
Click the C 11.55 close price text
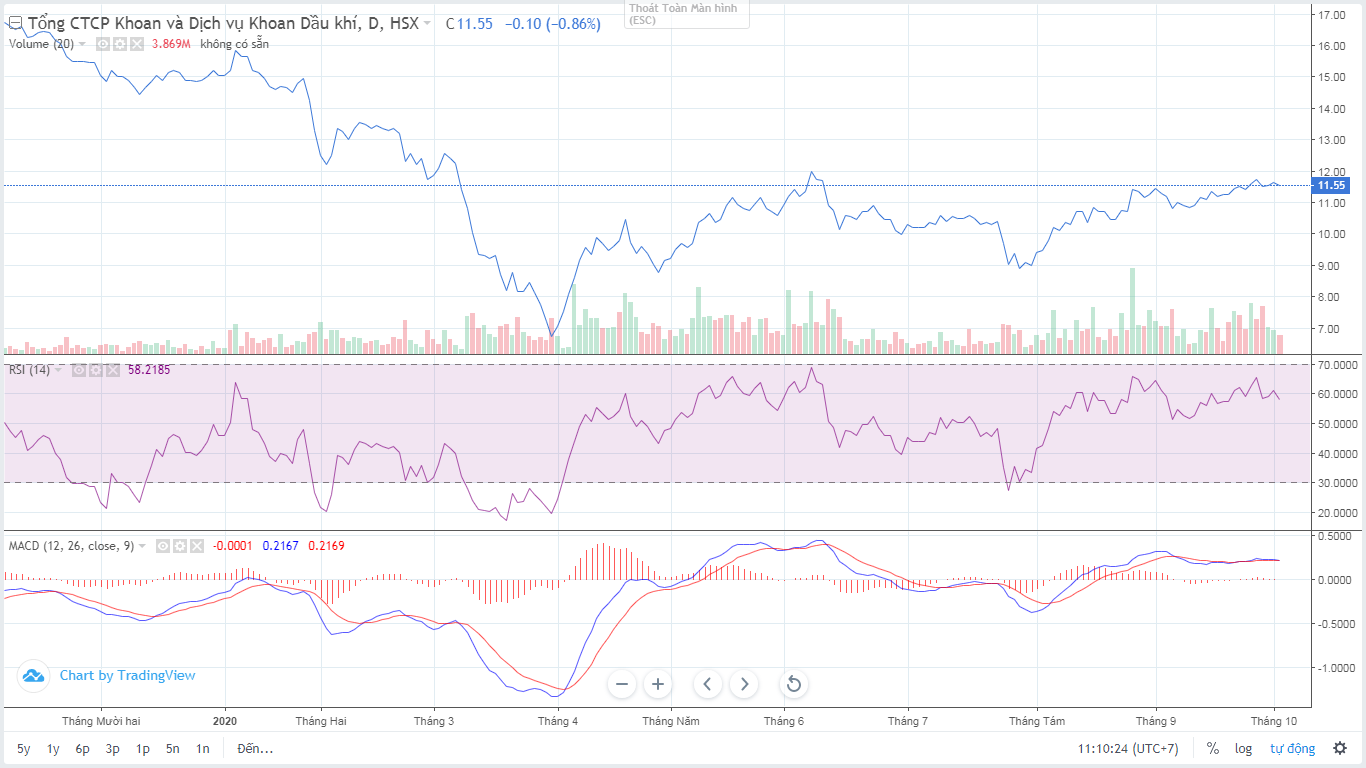click(469, 23)
